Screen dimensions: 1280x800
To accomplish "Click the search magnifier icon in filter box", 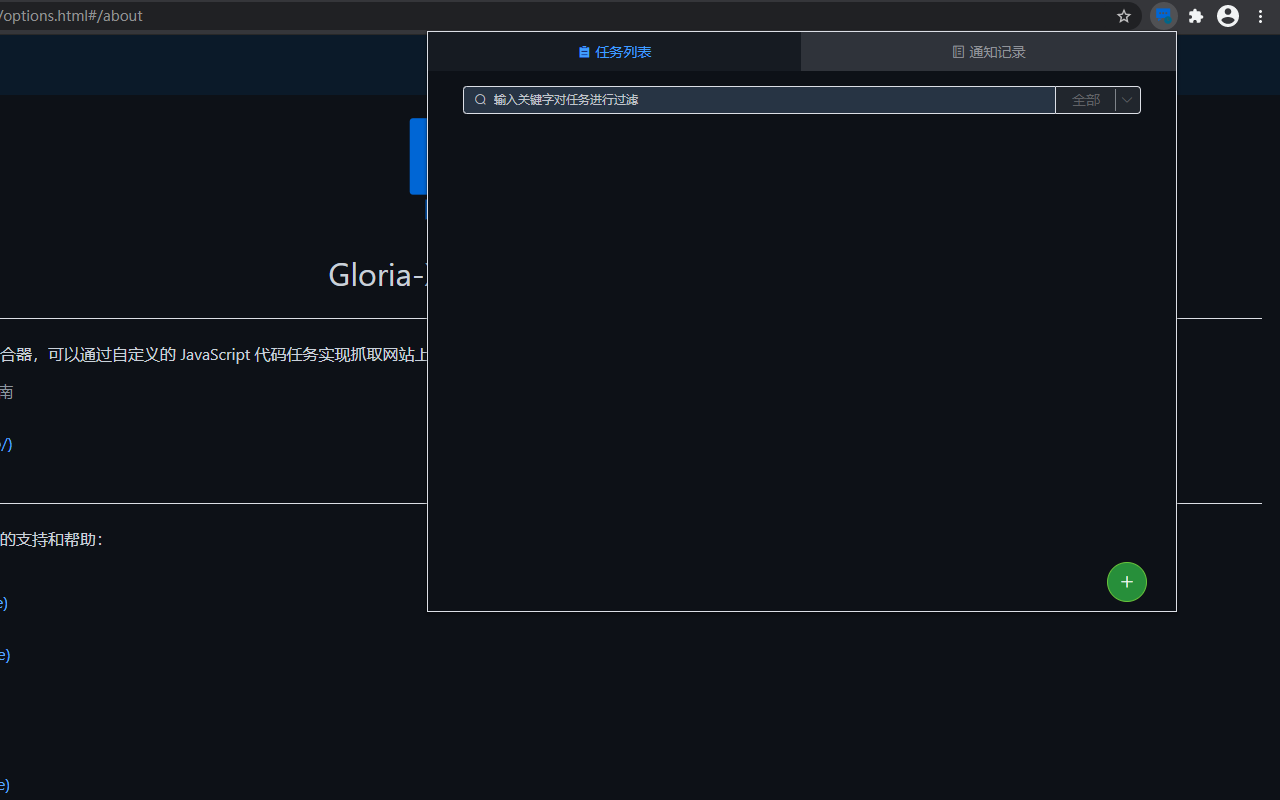I will click(x=480, y=100).
